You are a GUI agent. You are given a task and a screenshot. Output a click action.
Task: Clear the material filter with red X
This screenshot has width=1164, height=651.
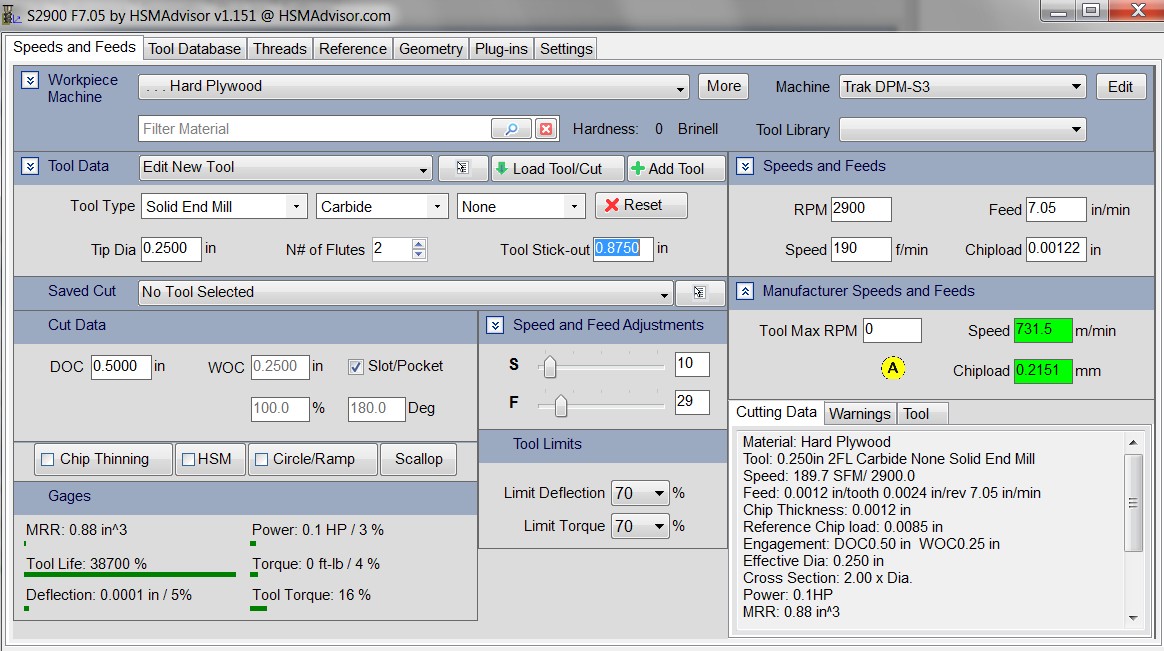pyautogui.click(x=546, y=129)
